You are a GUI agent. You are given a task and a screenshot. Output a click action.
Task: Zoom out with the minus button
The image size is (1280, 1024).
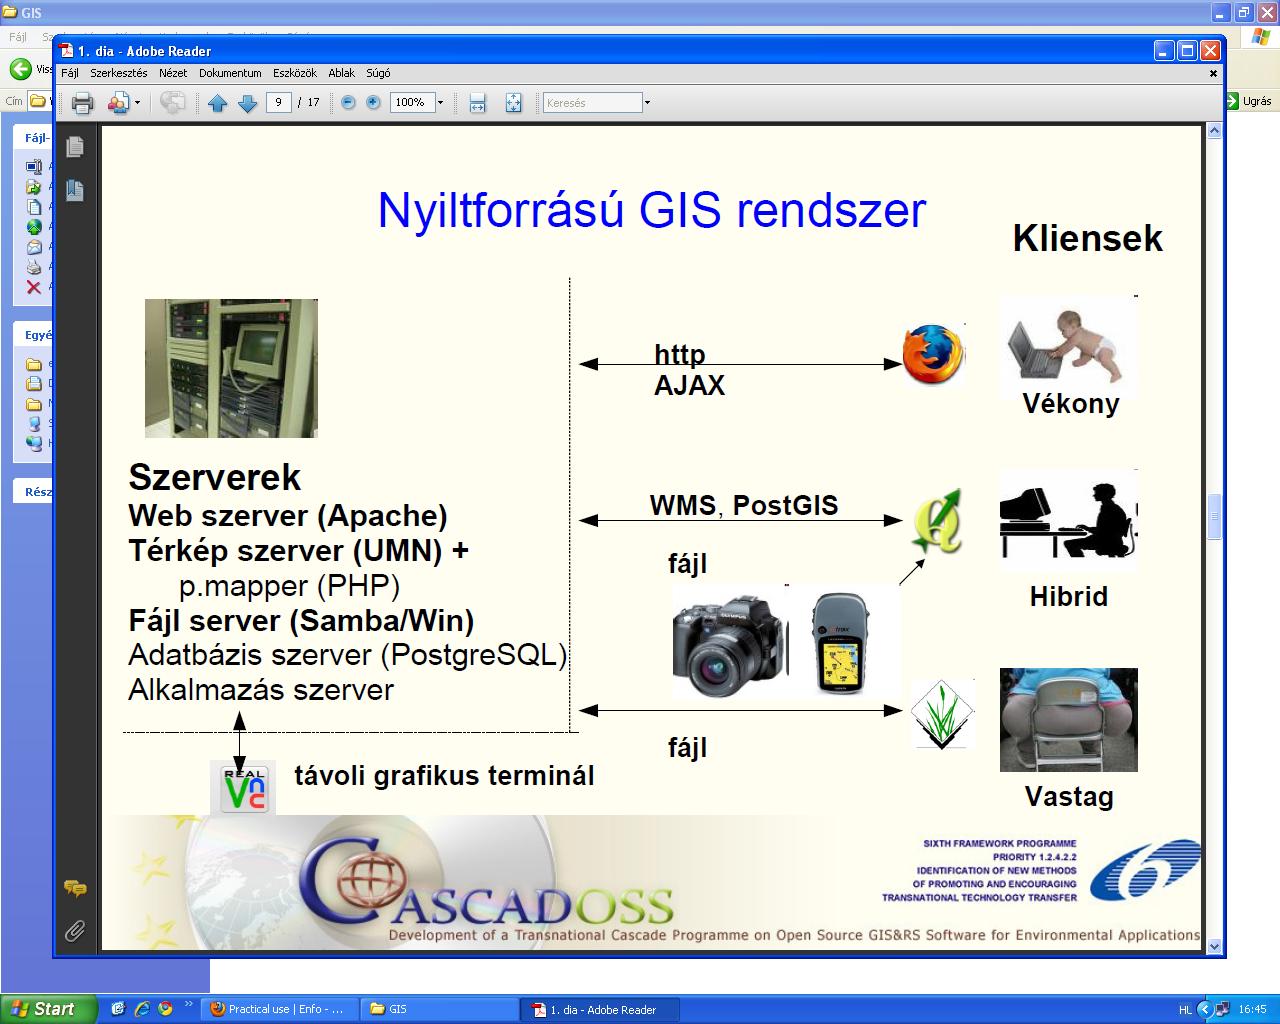[x=348, y=102]
